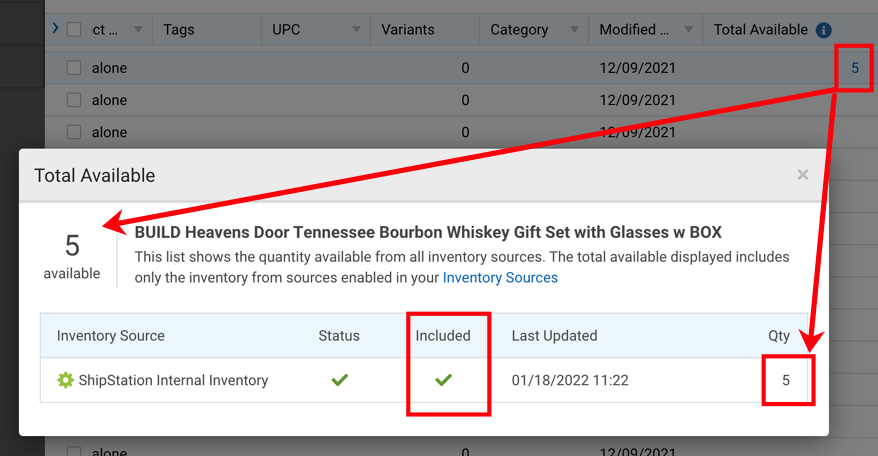Close the Total Available dialog
This screenshot has width=878, height=456.
pyautogui.click(x=802, y=175)
